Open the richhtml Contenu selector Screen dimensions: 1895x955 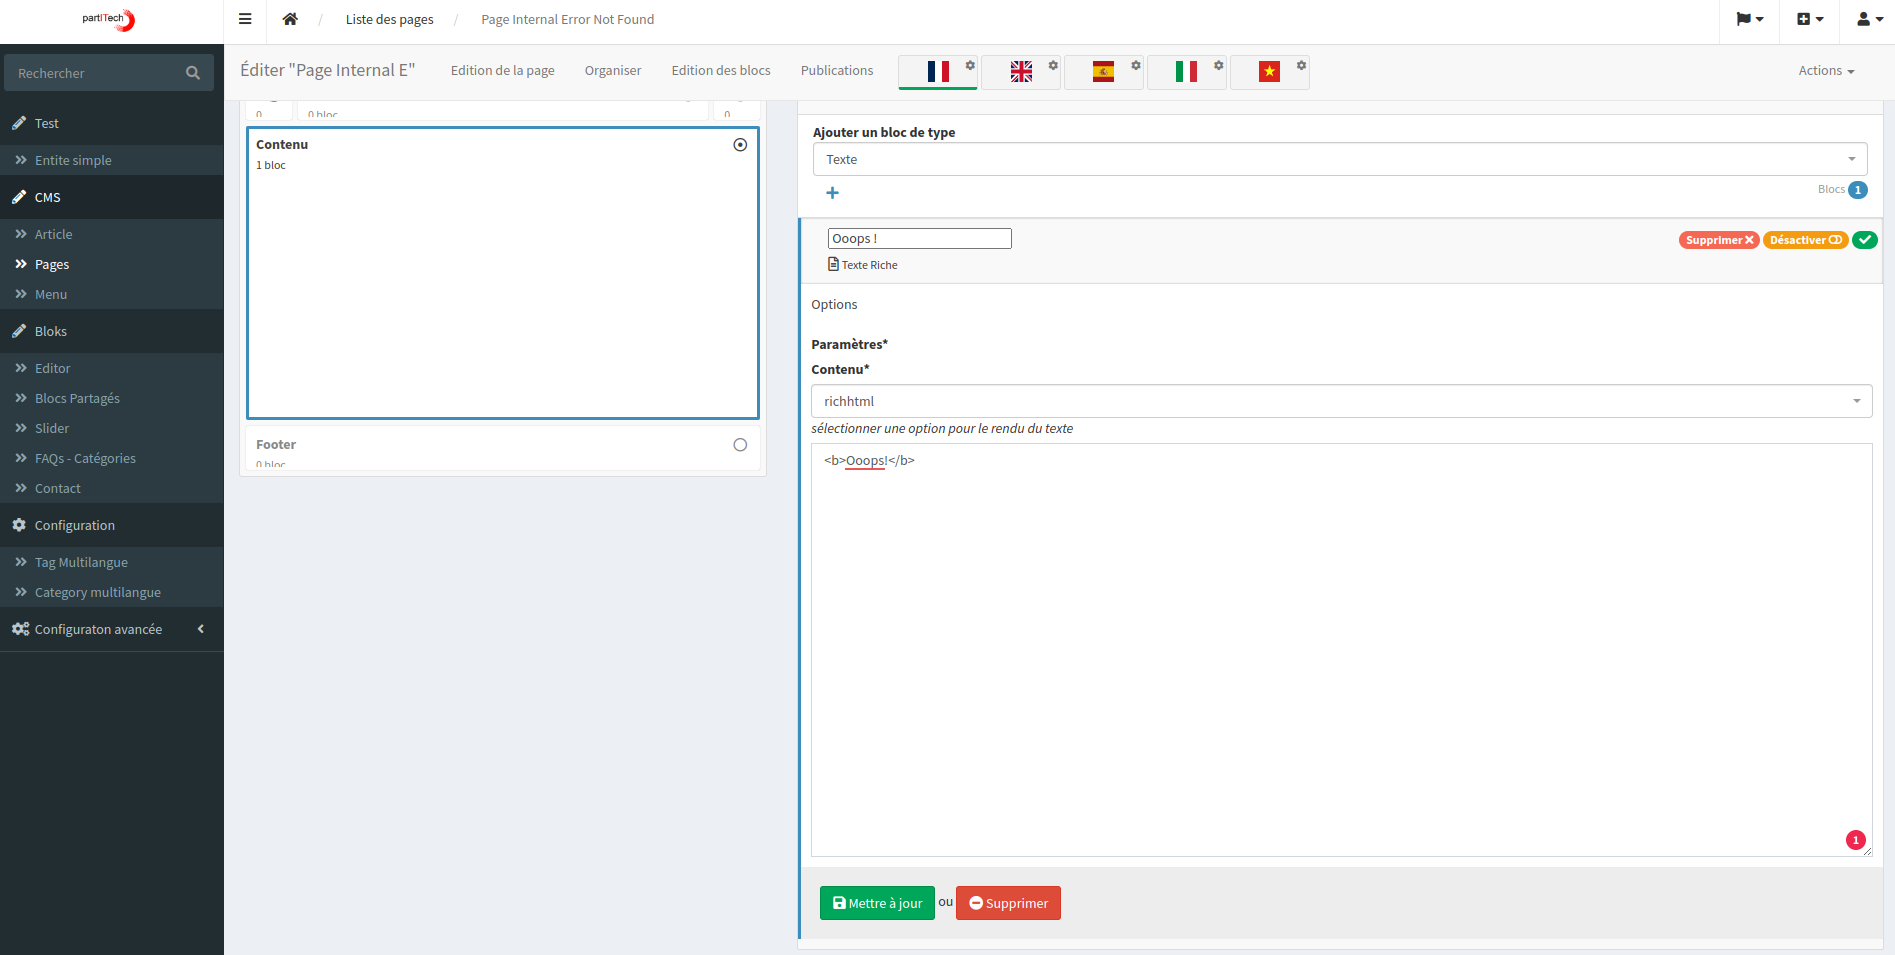point(1339,400)
